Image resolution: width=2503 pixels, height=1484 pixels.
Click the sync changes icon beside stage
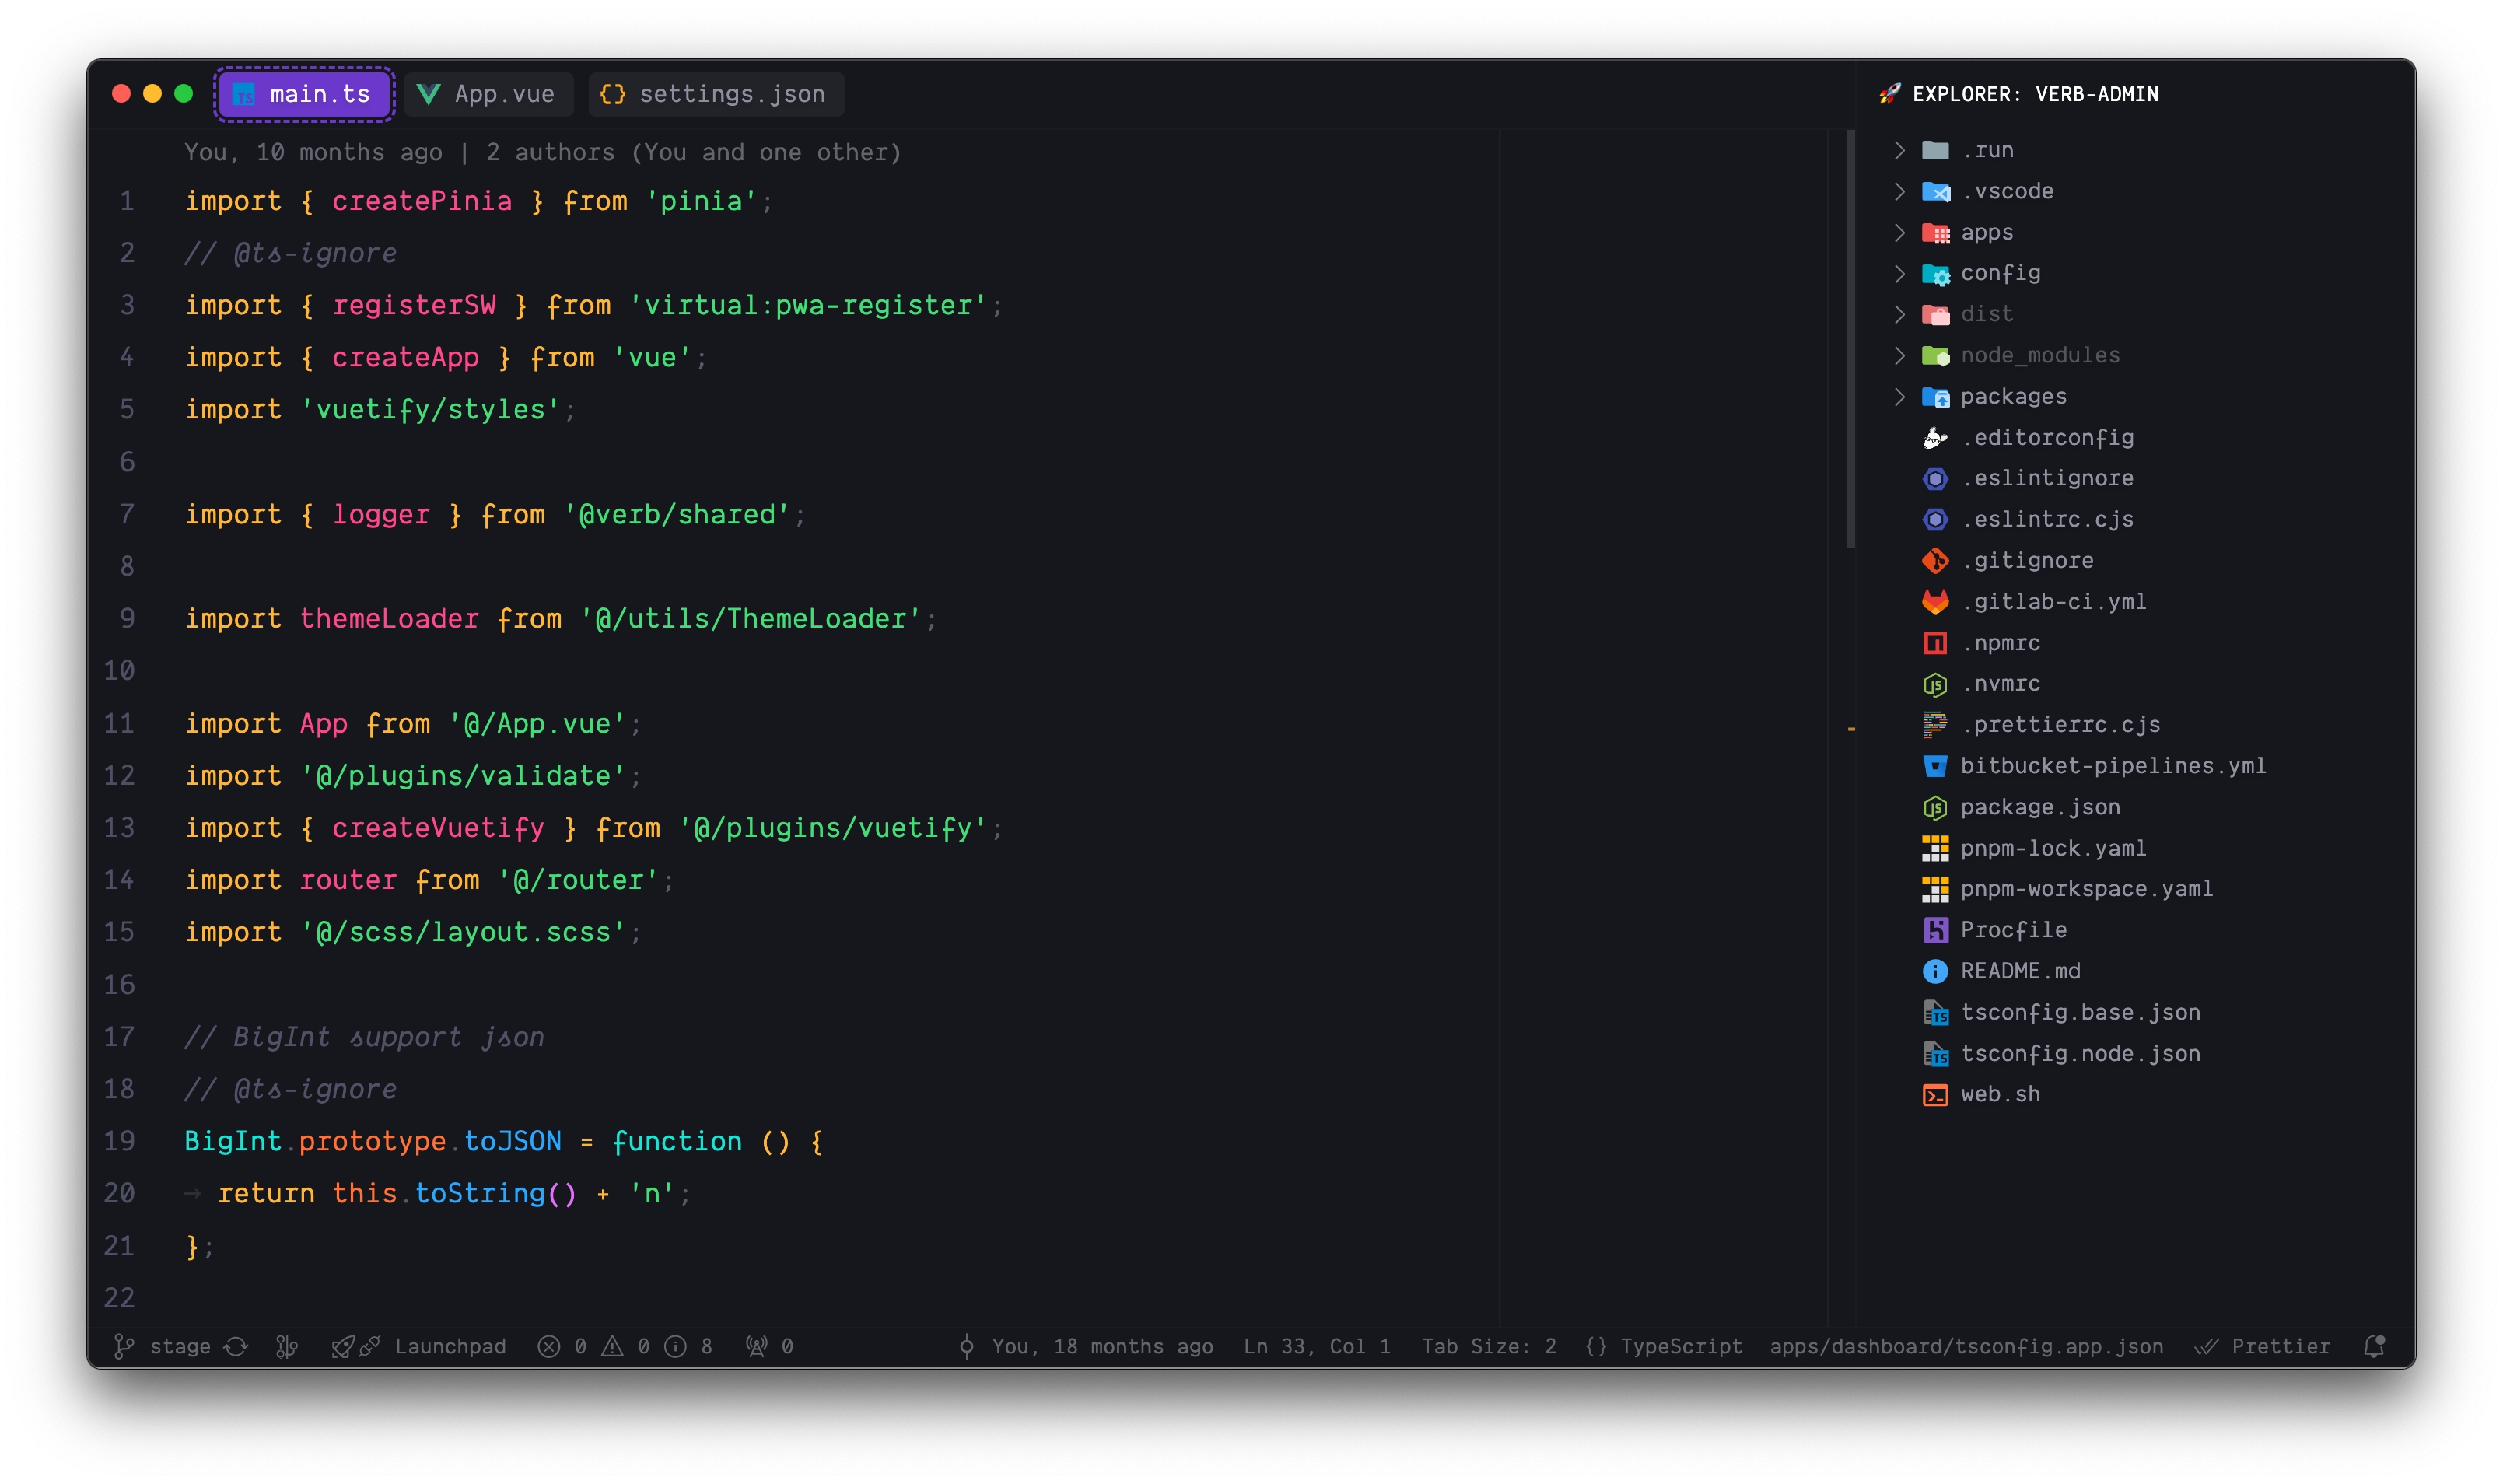236,1346
